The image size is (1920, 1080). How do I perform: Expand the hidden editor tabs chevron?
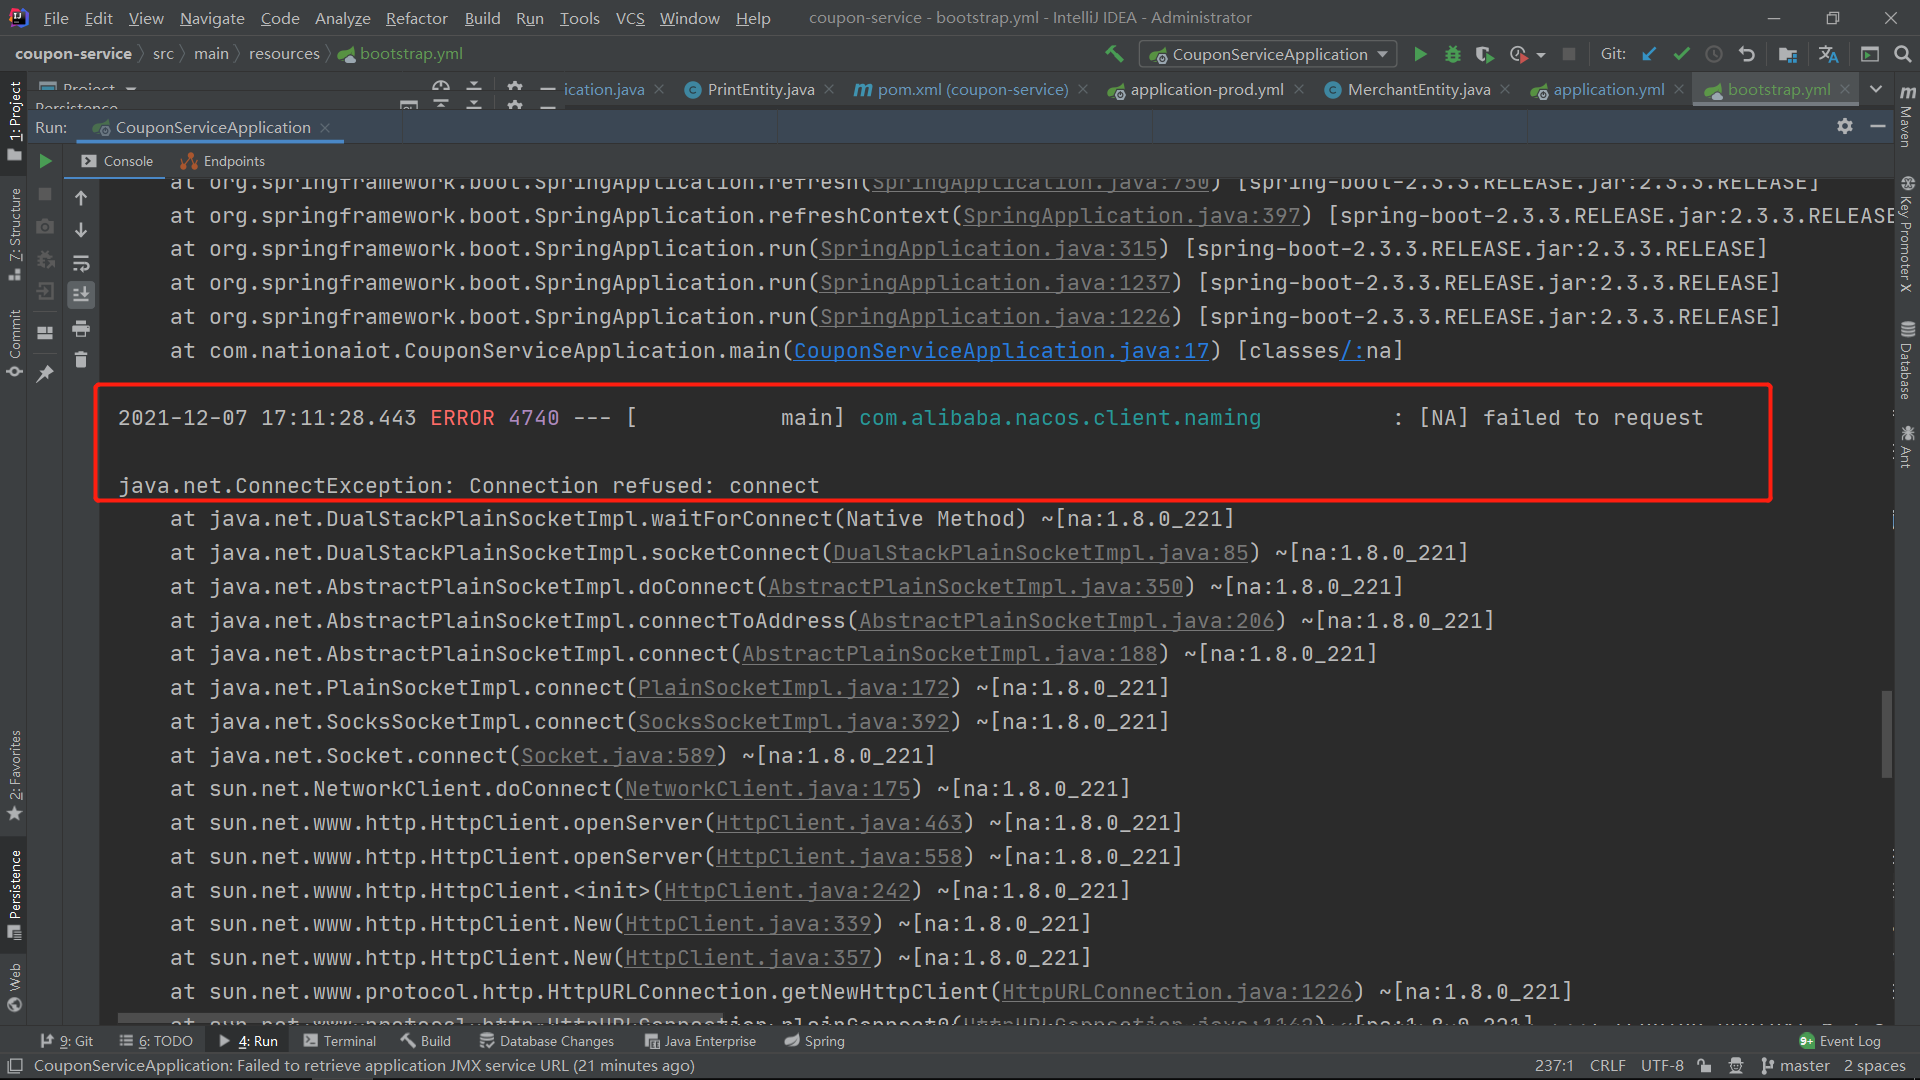[1876, 89]
